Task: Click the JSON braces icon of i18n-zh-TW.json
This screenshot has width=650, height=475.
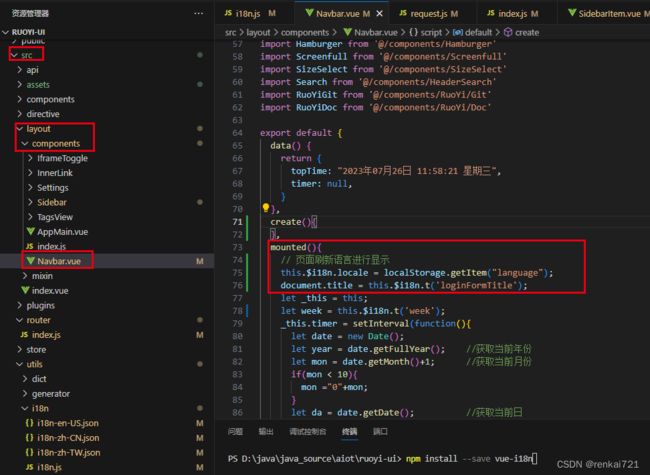Action: [29, 452]
